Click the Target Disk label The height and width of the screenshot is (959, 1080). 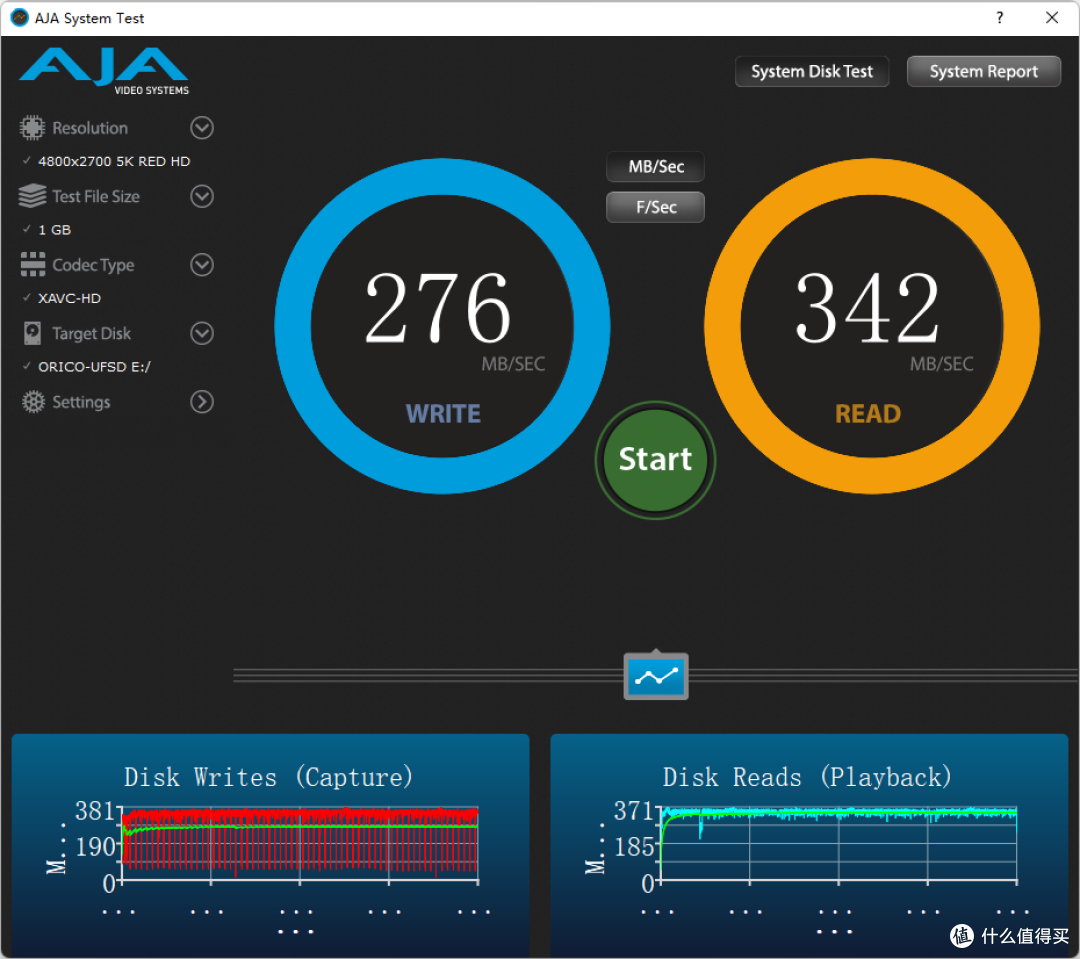click(92, 333)
